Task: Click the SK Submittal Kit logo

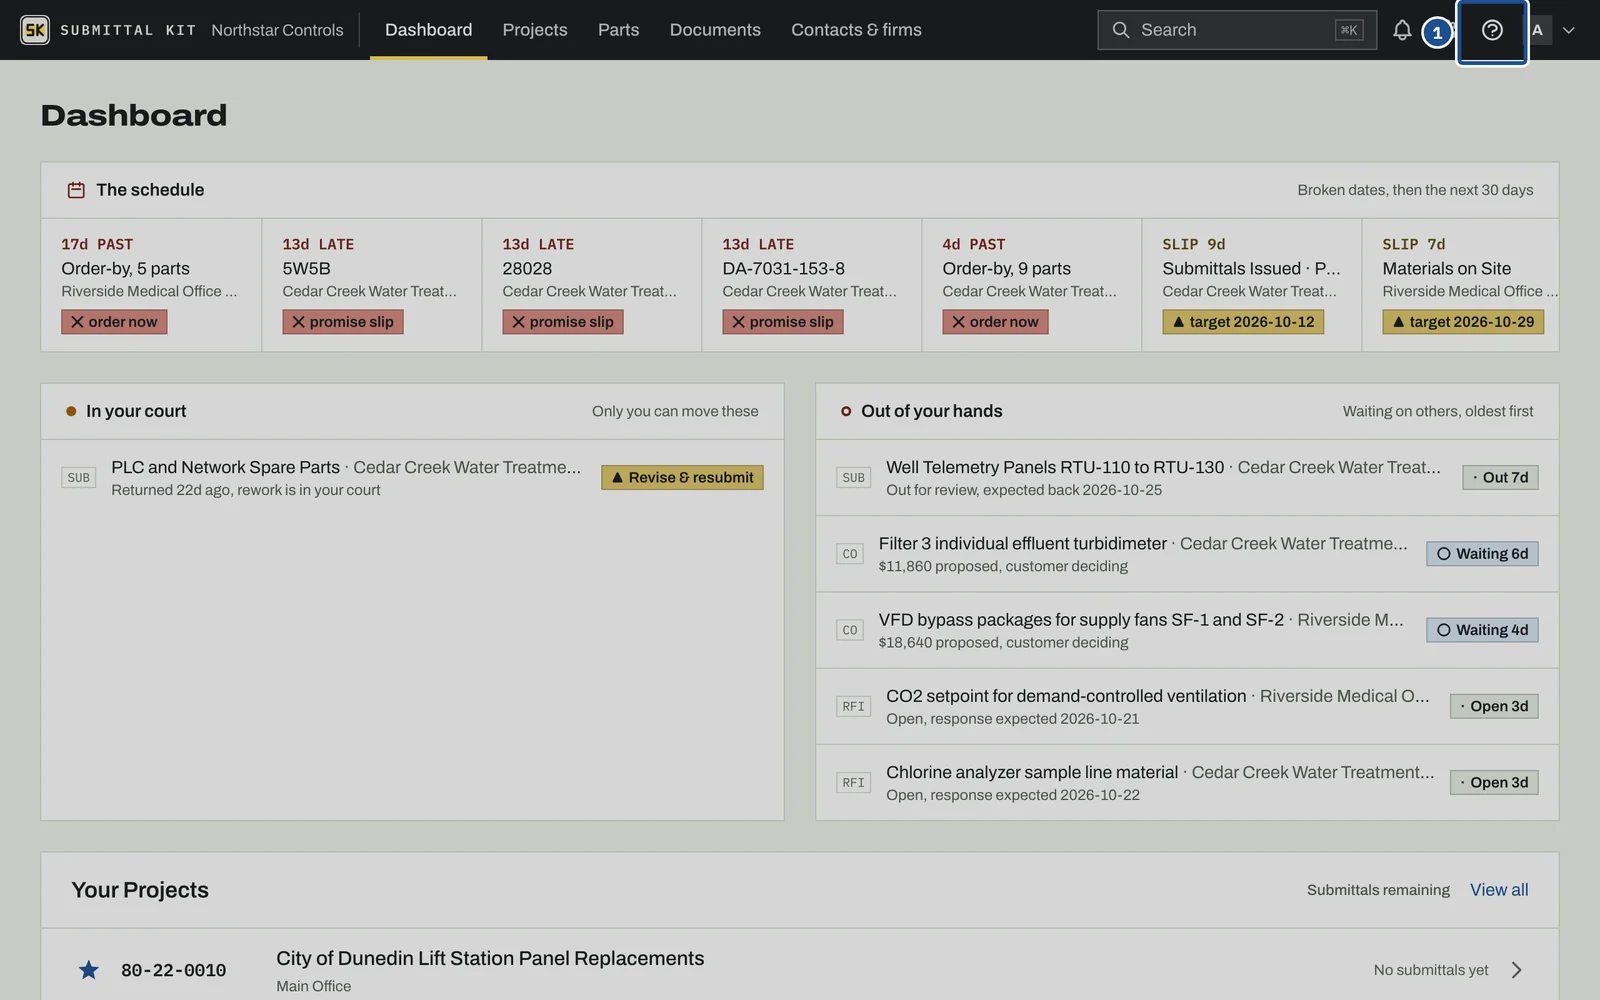Action: [35, 30]
